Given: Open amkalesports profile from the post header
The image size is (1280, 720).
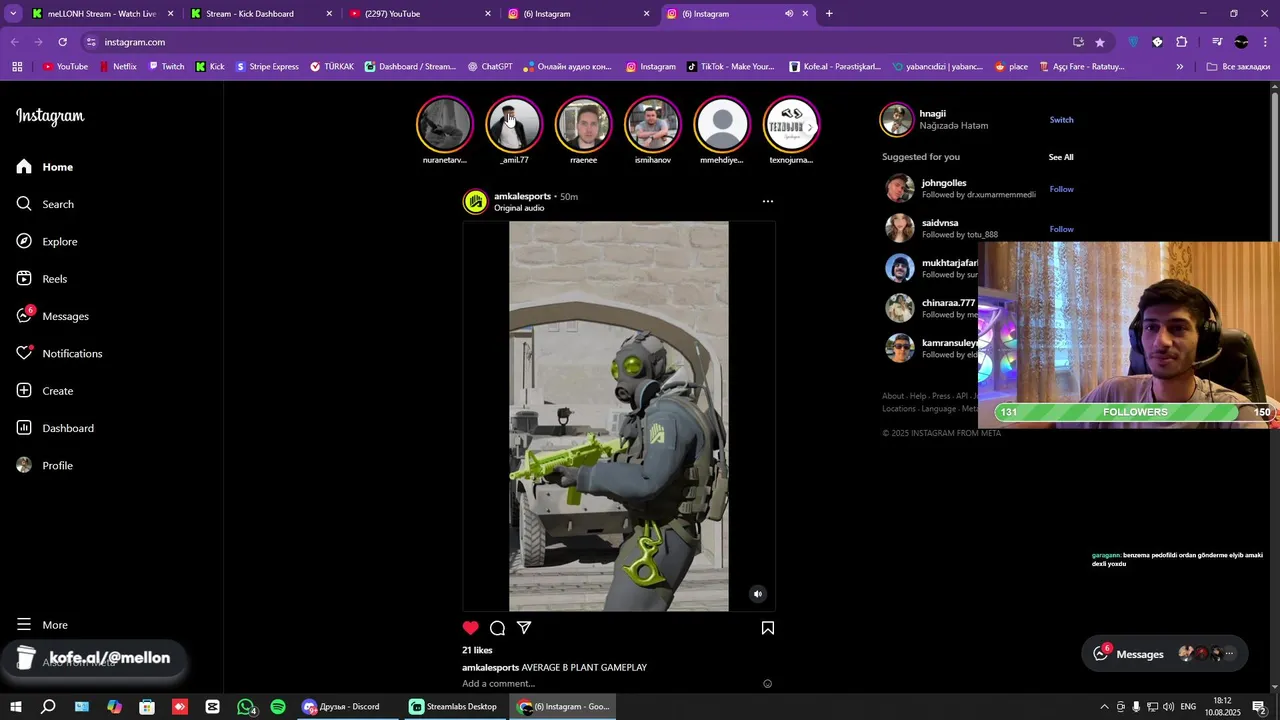Looking at the screenshot, I should click(522, 196).
